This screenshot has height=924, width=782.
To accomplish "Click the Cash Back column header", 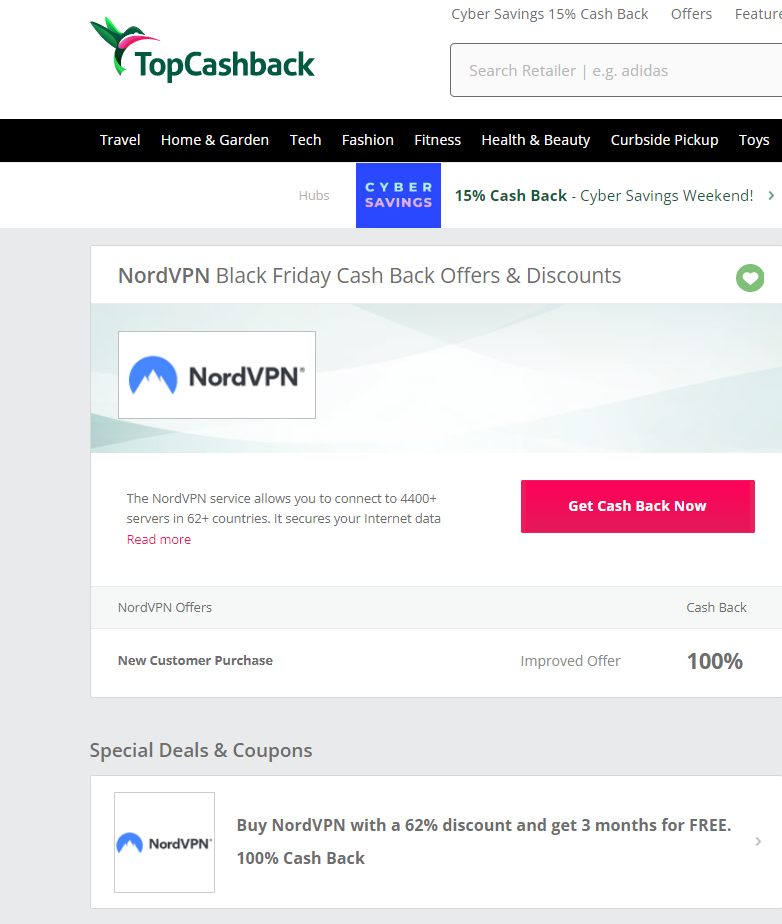I will [716, 608].
